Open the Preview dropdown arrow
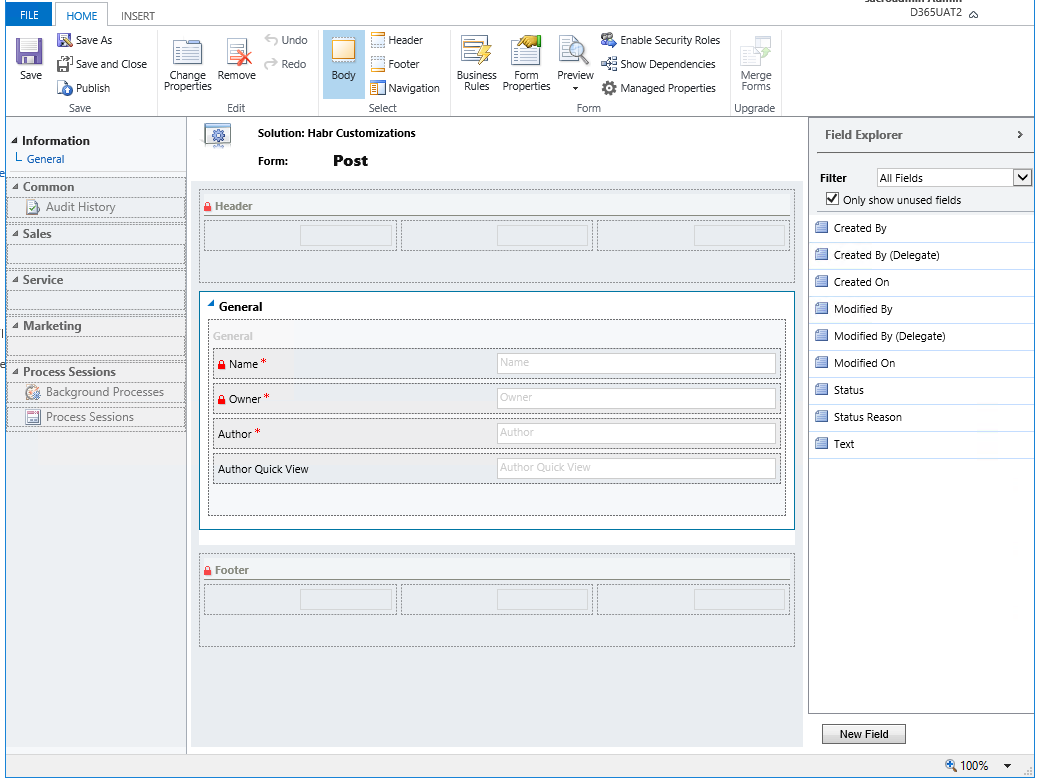 point(575,88)
